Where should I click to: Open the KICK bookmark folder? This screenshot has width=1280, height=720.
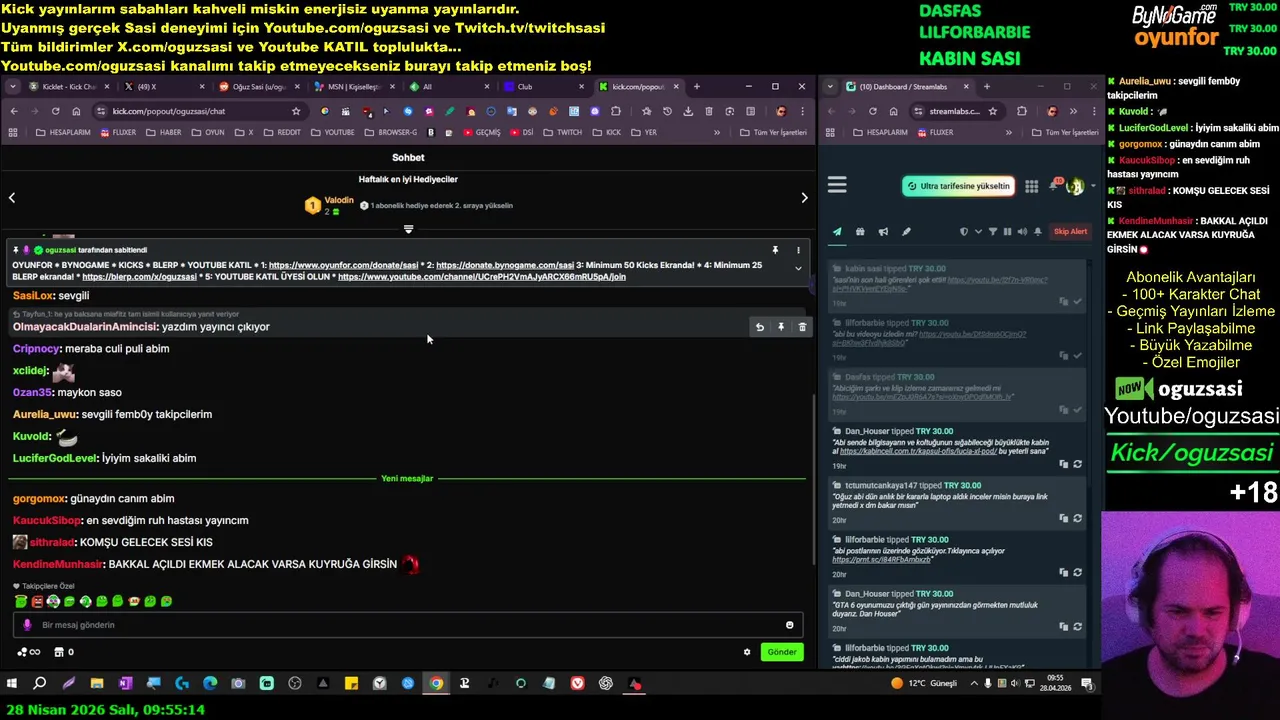[606, 132]
